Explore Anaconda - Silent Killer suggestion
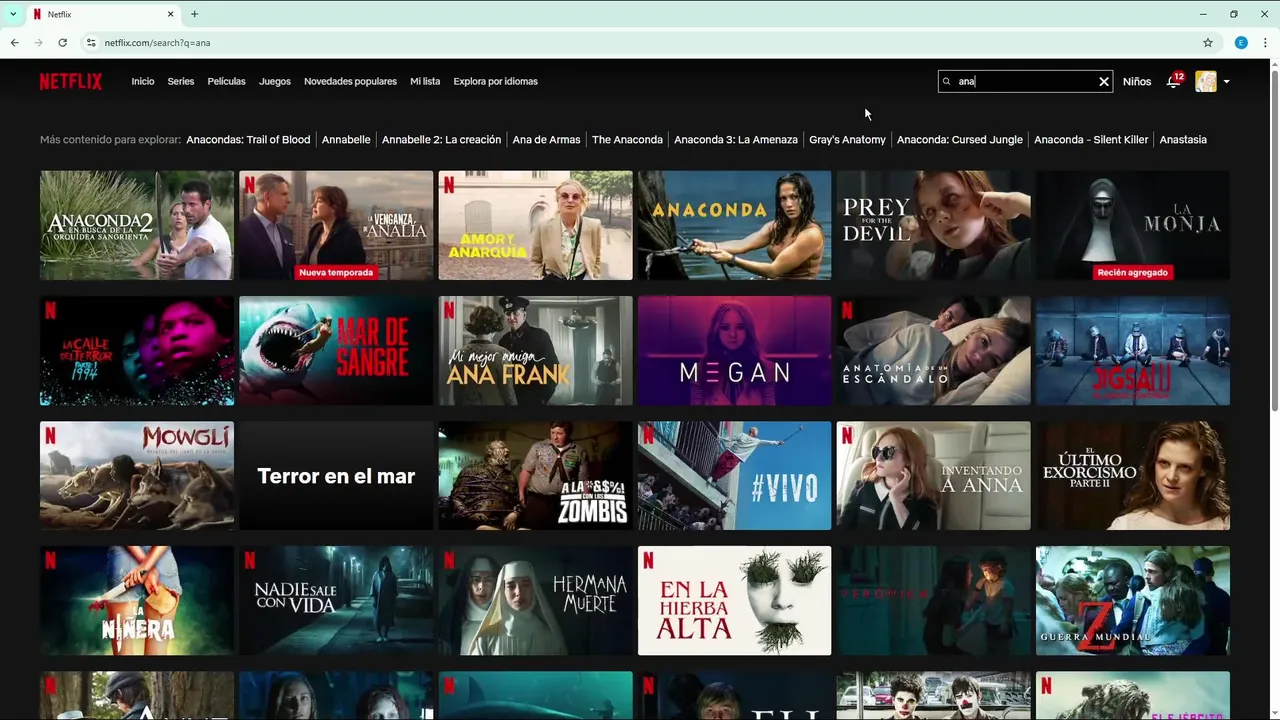The image size is (1280, 720). click(x=1091, y=140)
